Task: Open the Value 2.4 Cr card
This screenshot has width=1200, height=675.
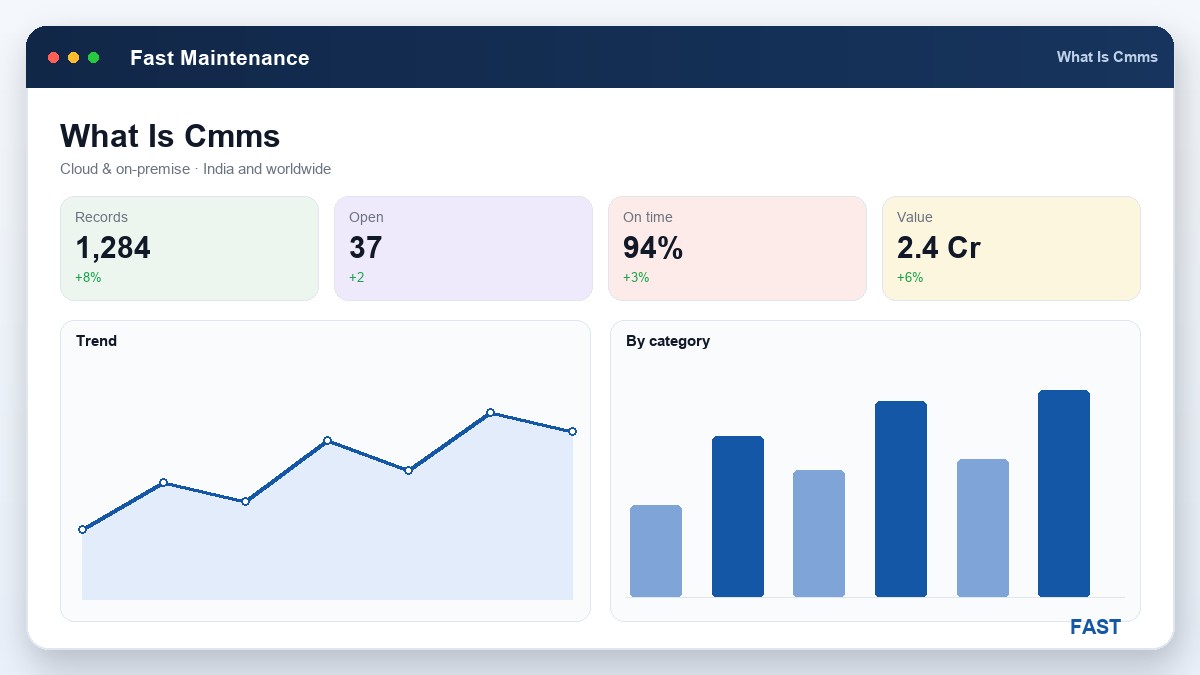Action: coord(1011,248)
